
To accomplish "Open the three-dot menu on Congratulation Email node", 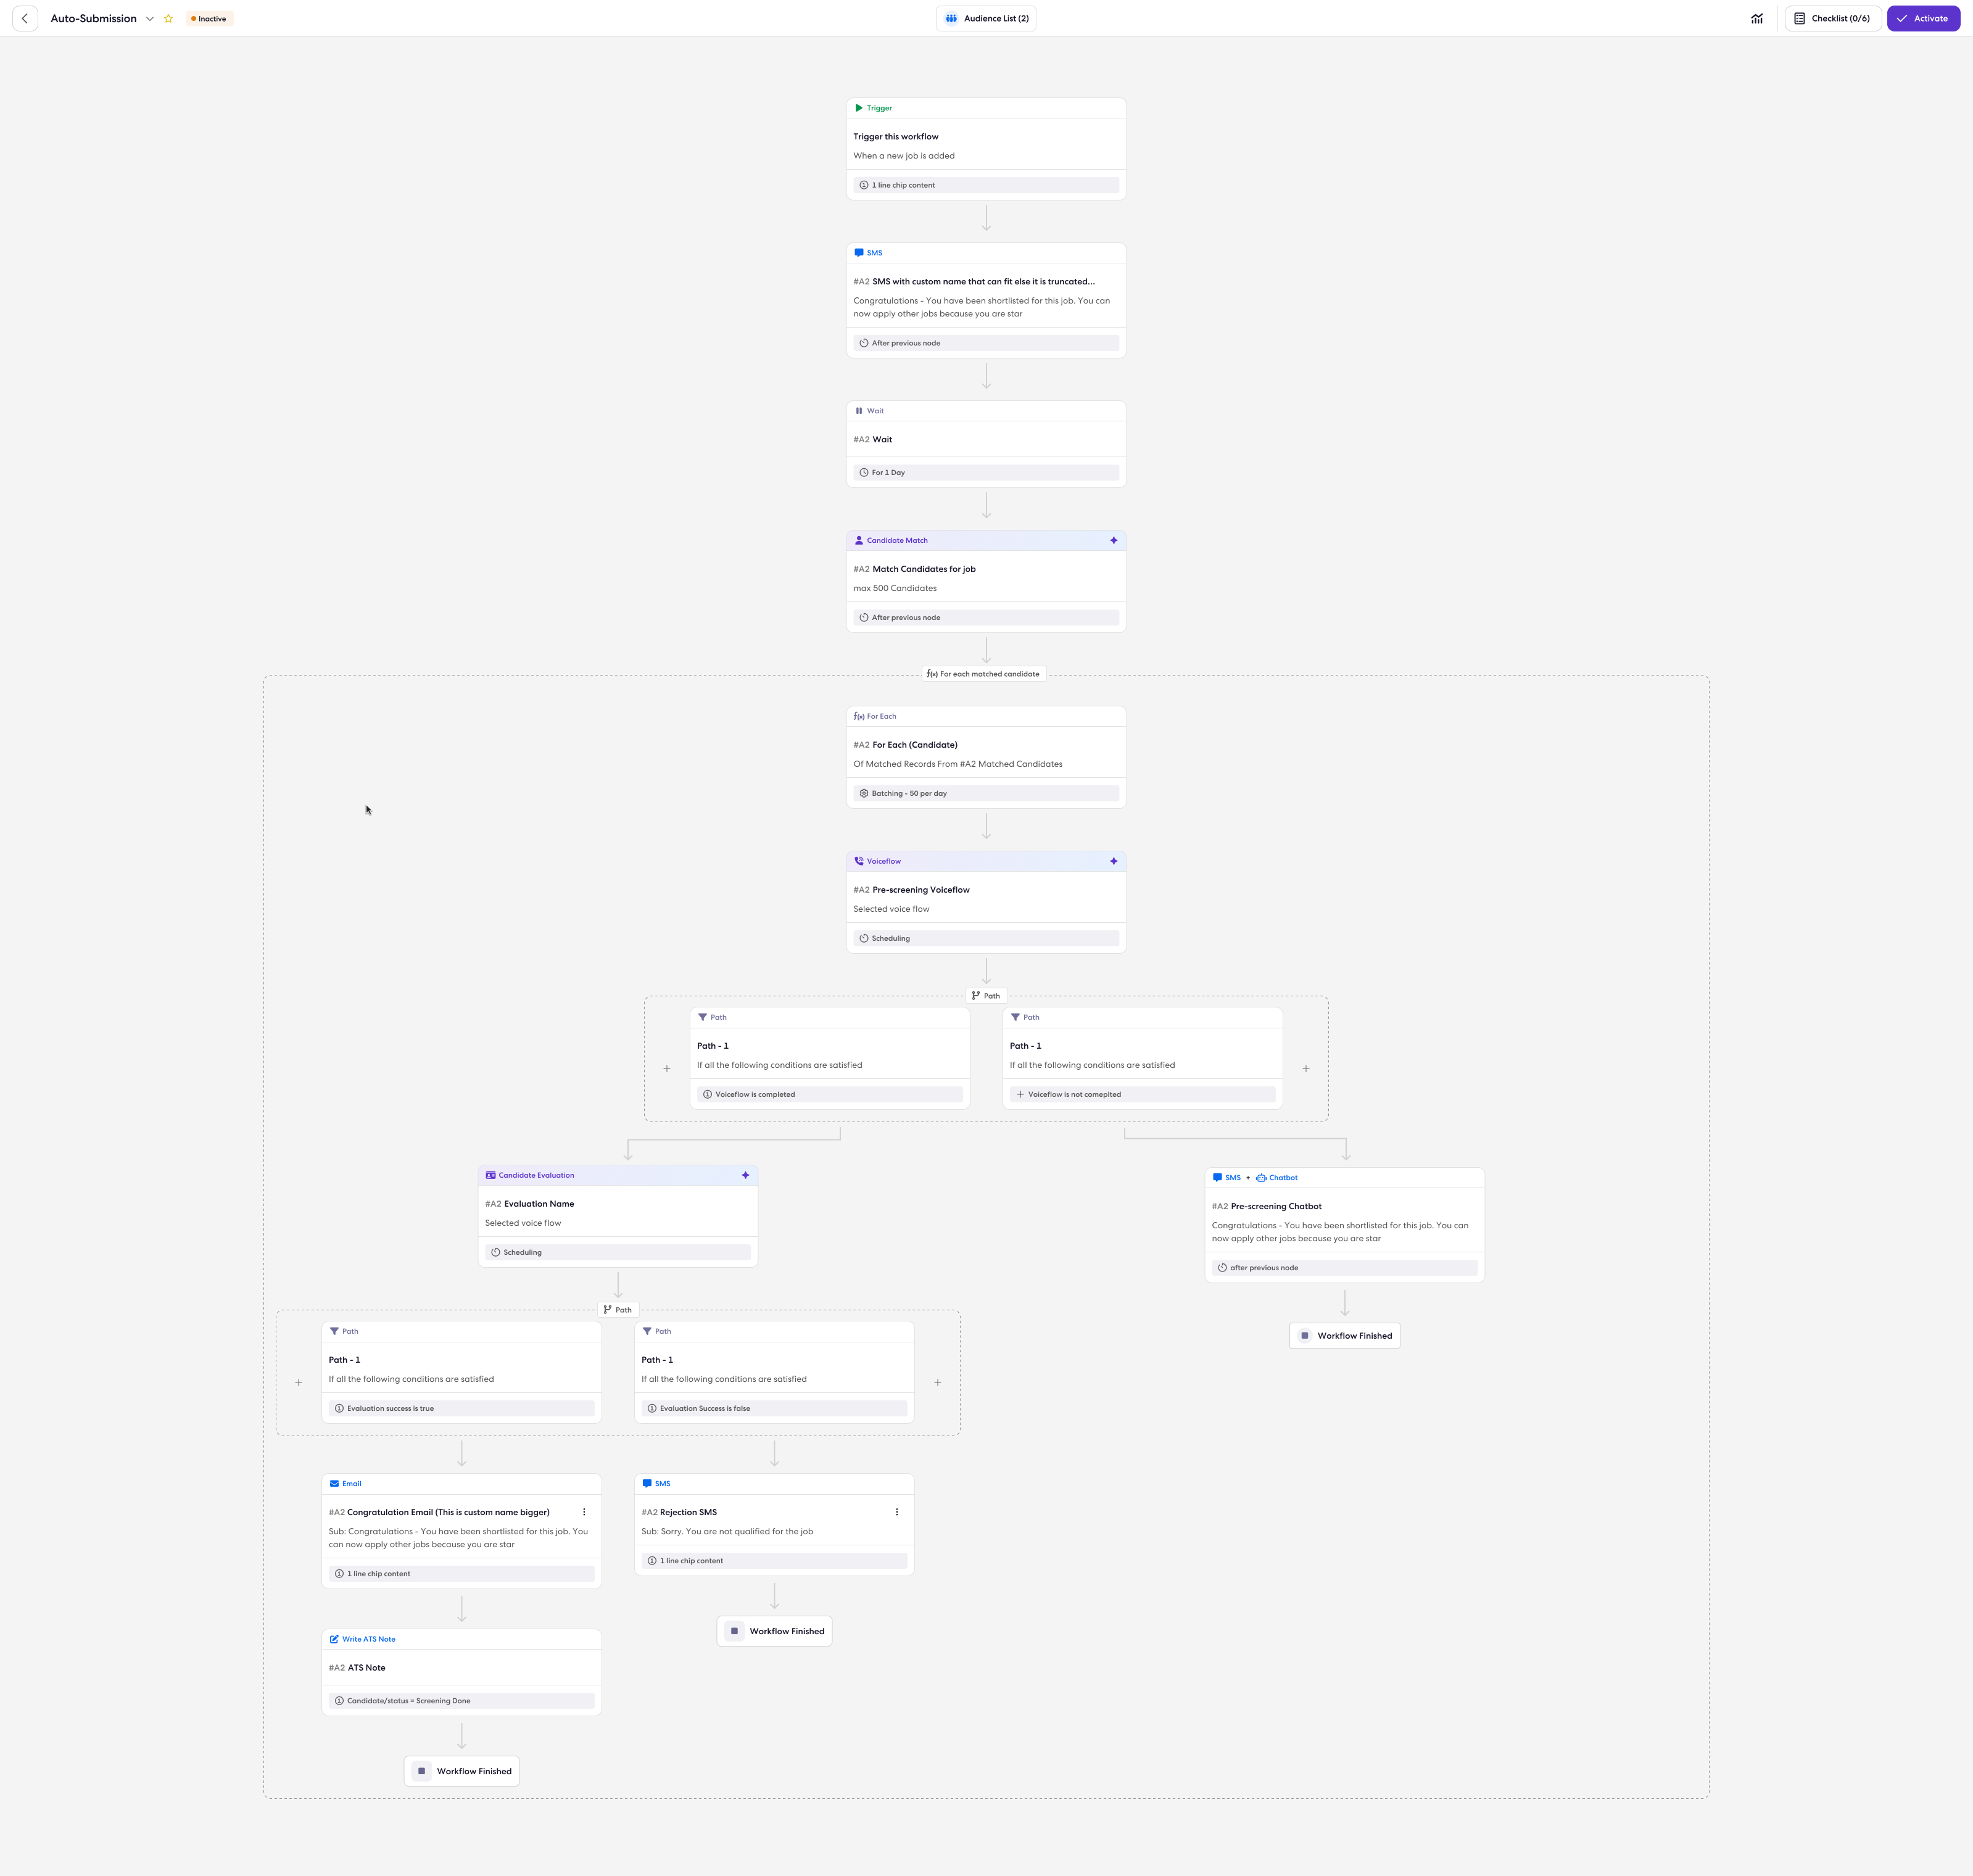I will (x=584, y=1512).
